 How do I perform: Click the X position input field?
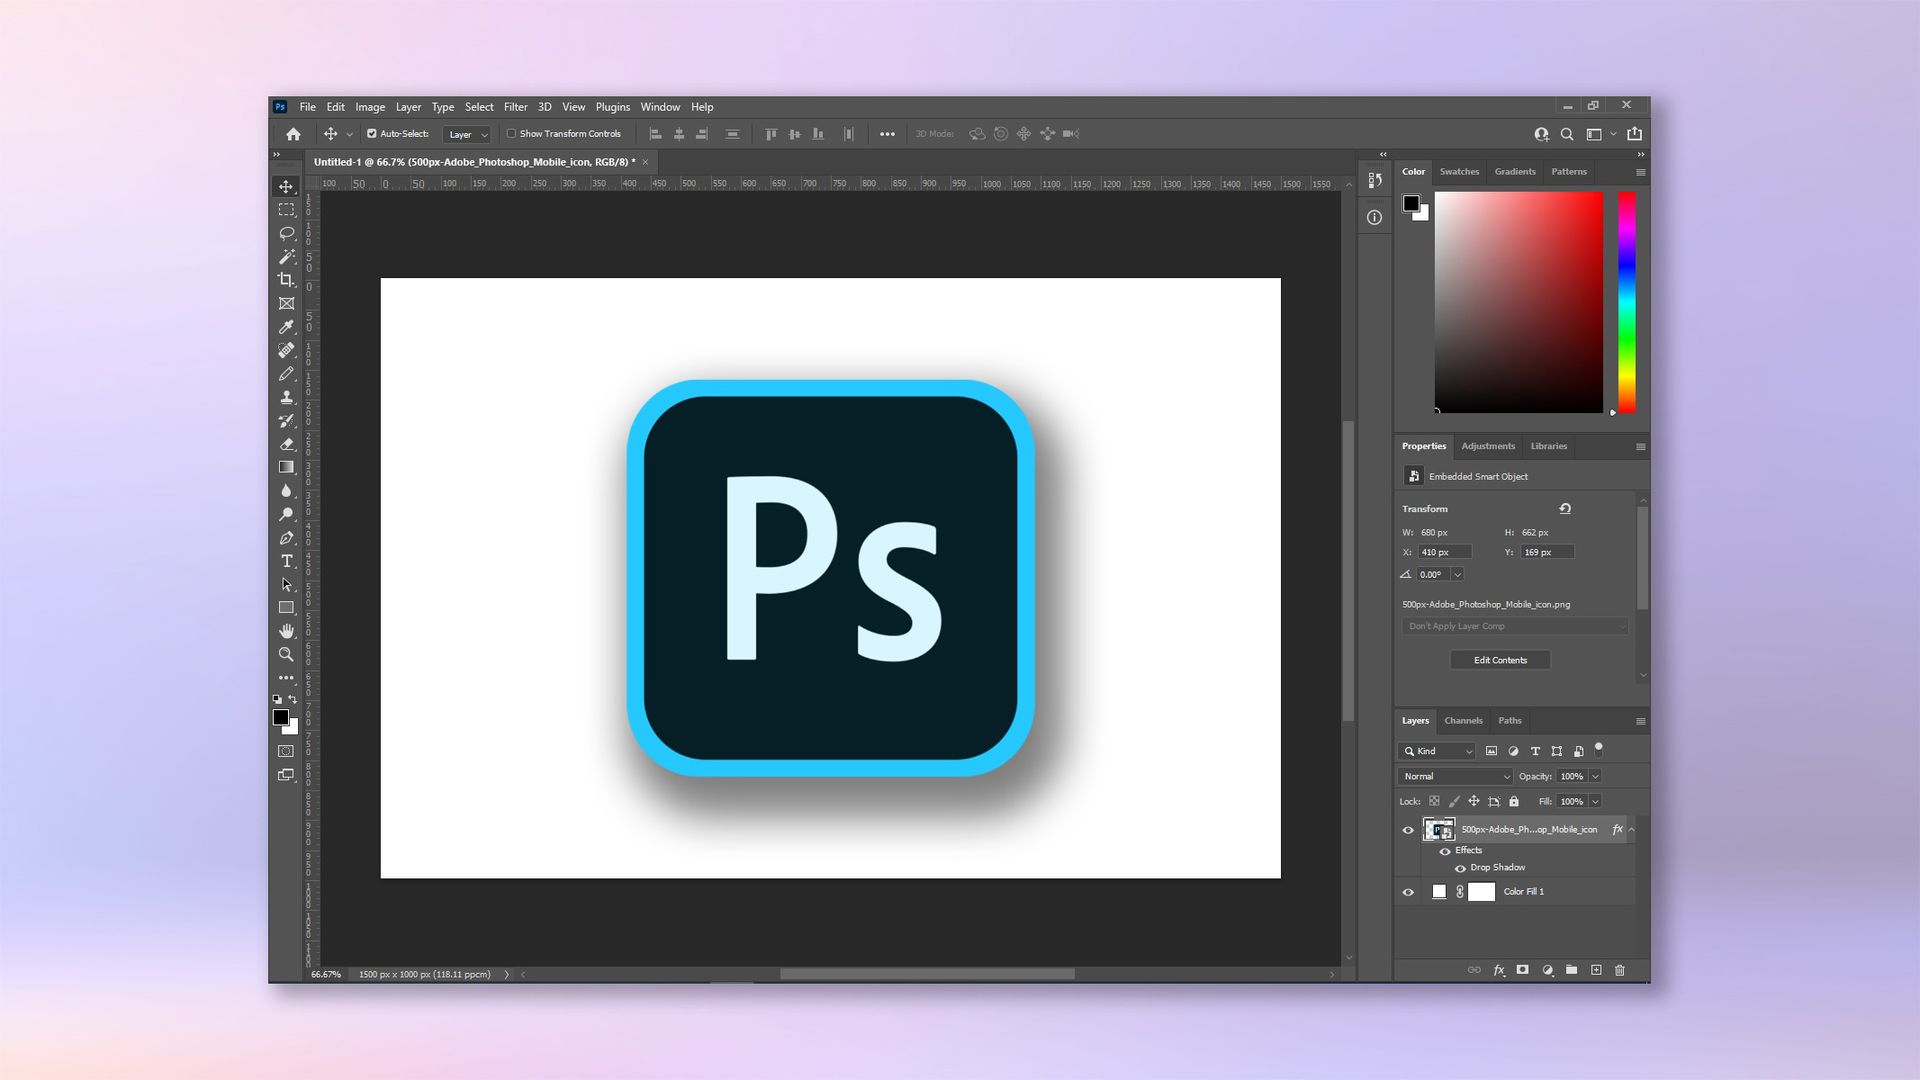click(x=1444, y=552)
